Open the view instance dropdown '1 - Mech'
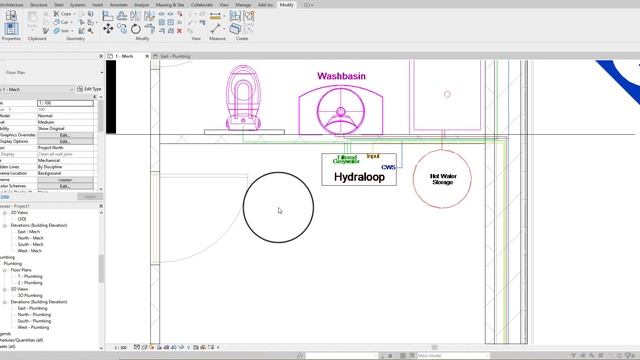The height and width of the screenshot is (360, 640). click(37, 89)
